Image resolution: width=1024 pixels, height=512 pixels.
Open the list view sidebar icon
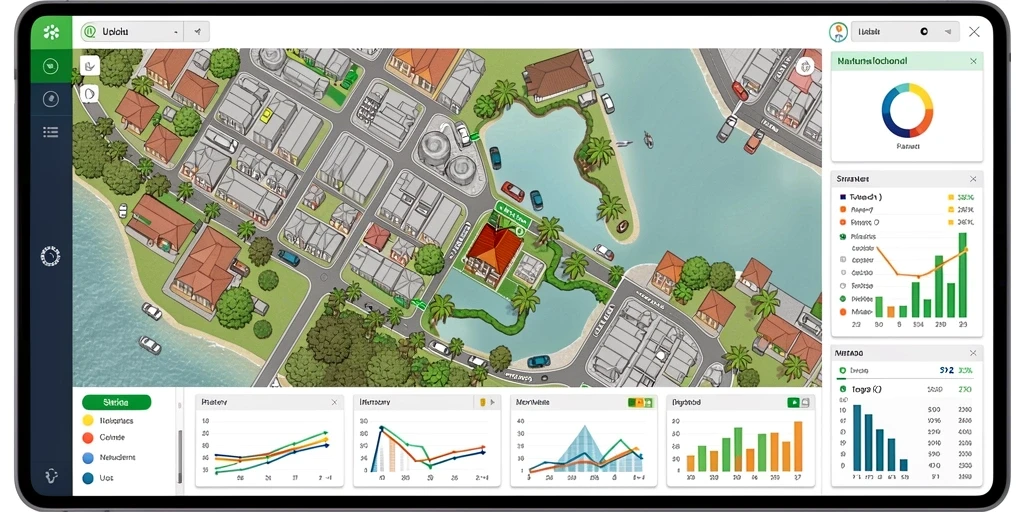pos(51,132)
